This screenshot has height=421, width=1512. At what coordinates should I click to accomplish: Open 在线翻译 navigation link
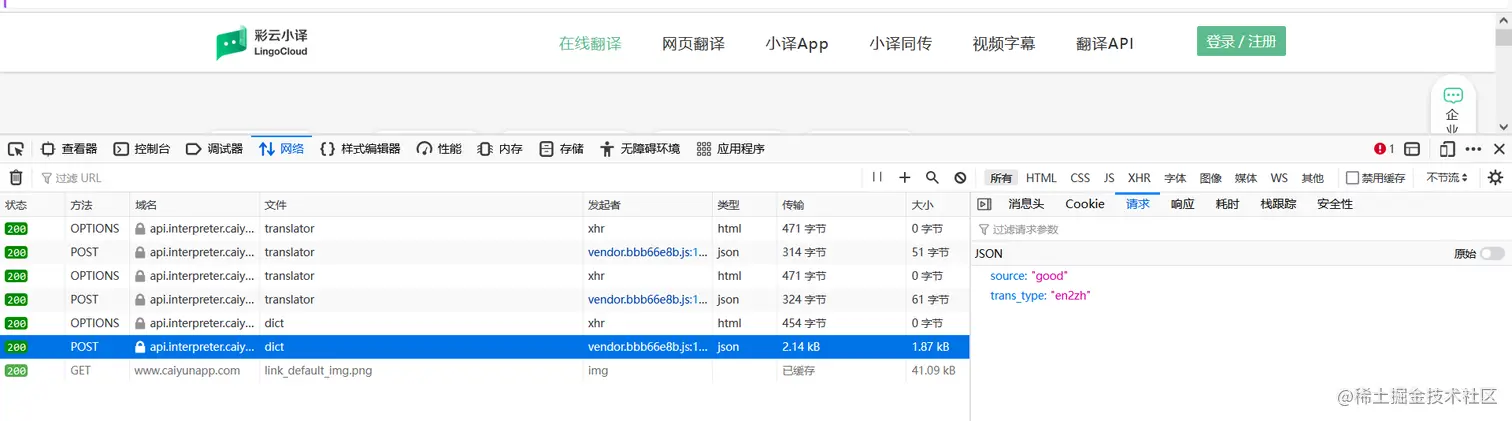click(x=590, y=43)
